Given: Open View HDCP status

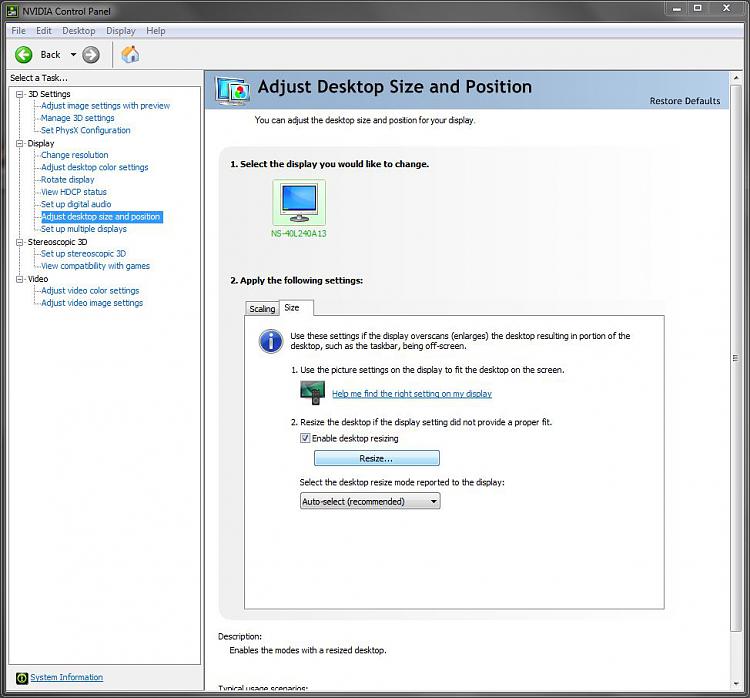Looking at the screenshot, I should [x=74, y=192].
